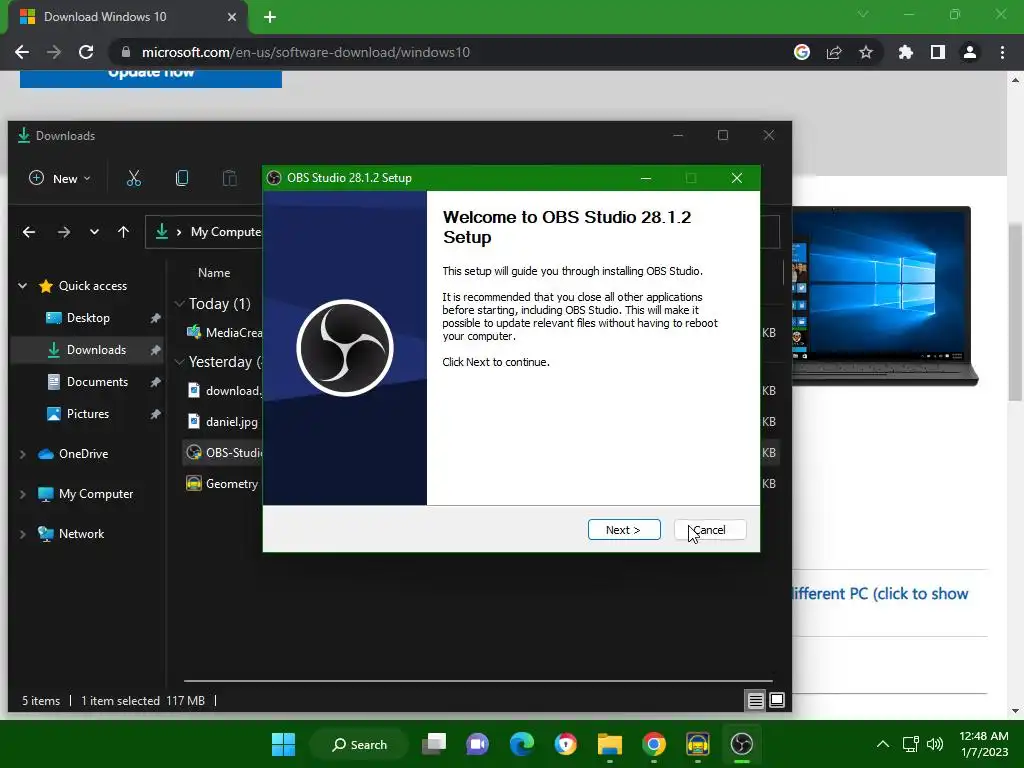Collapse the Yesterday file group
This screenshot has width=1024, height=768.
pyautogui.click(x=180, y=362)
